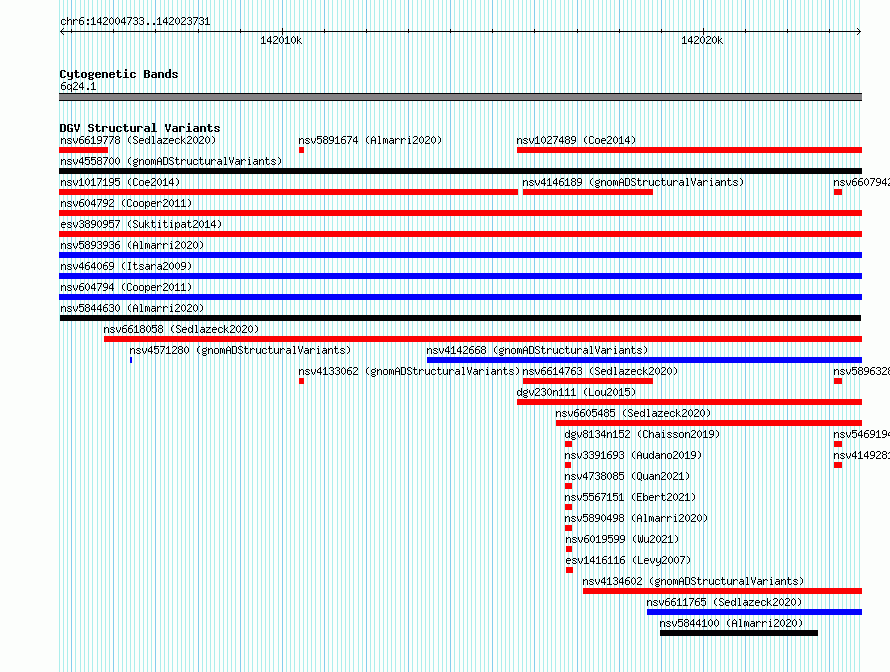Select the nsv6605485 red variant bar
Screen dimensions: 890x672
click(x=709, y=423)
